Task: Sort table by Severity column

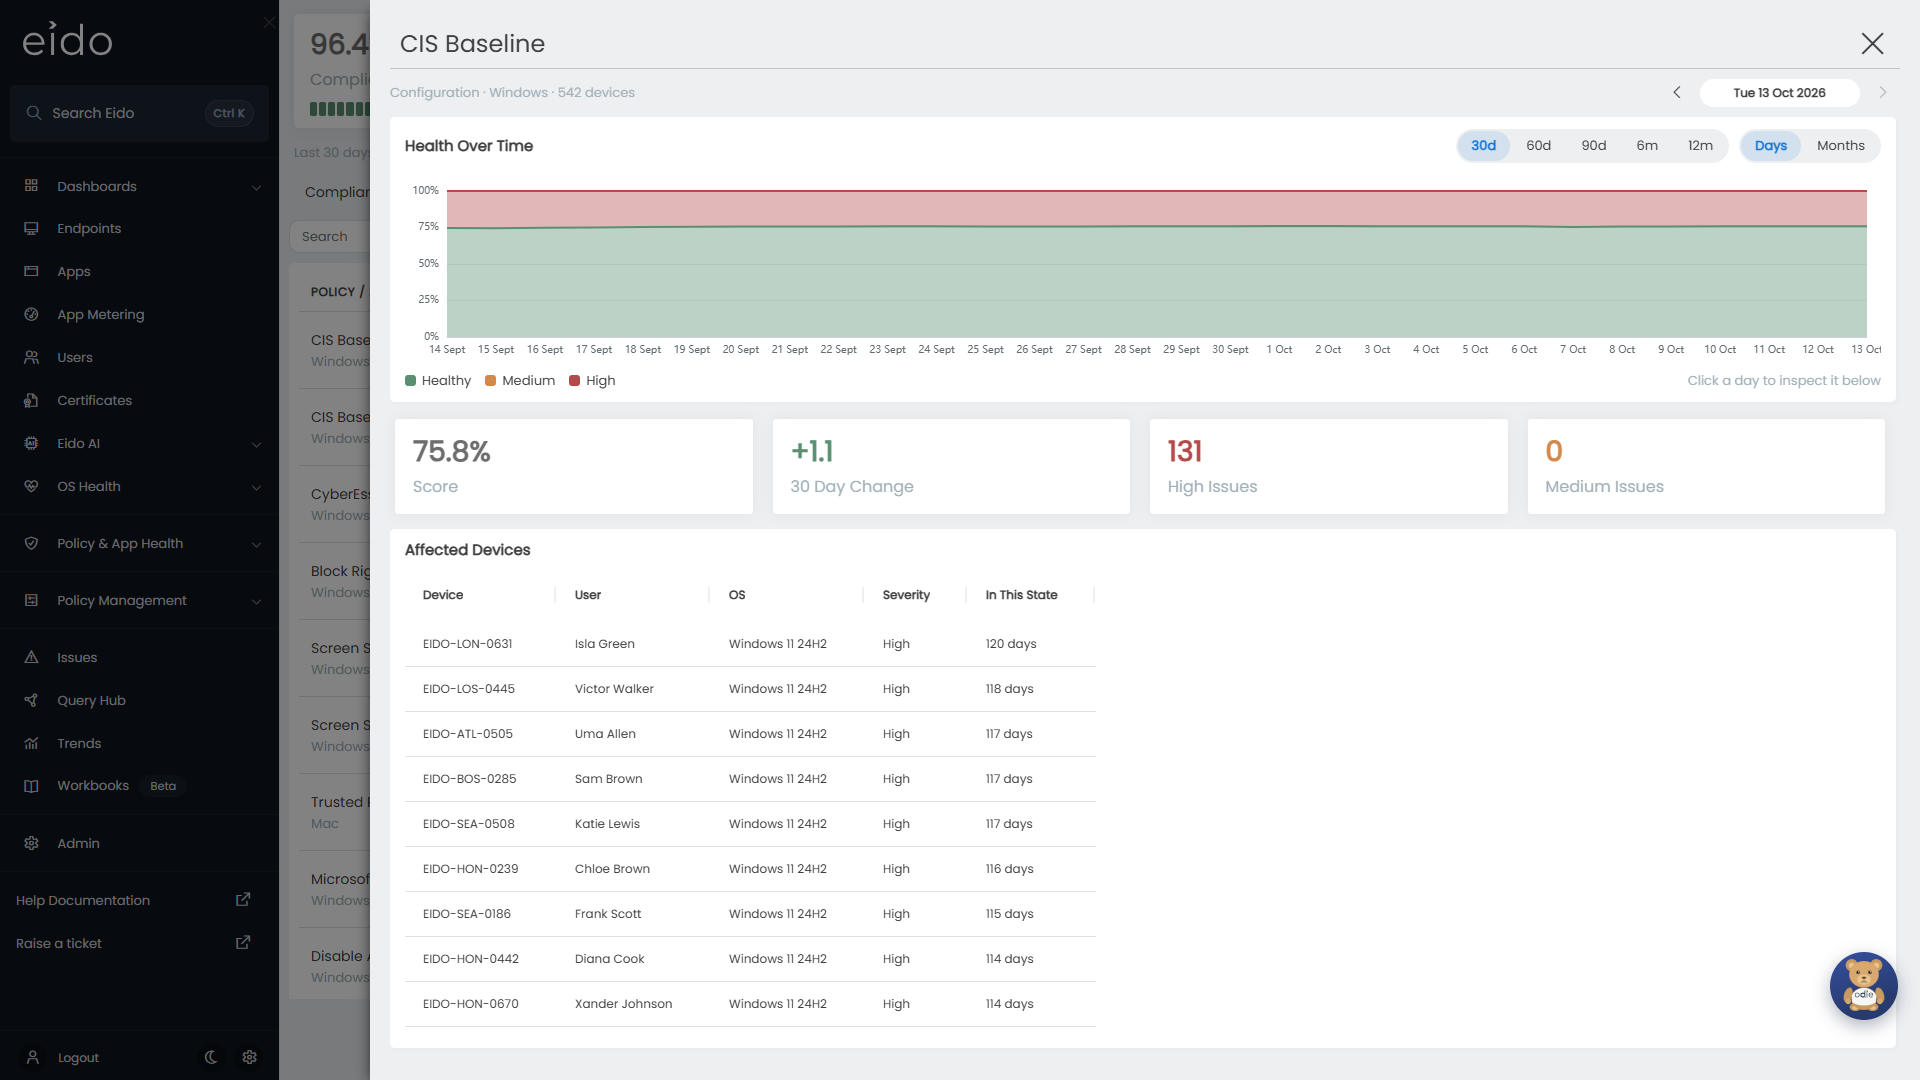Action: pos(906,595)
